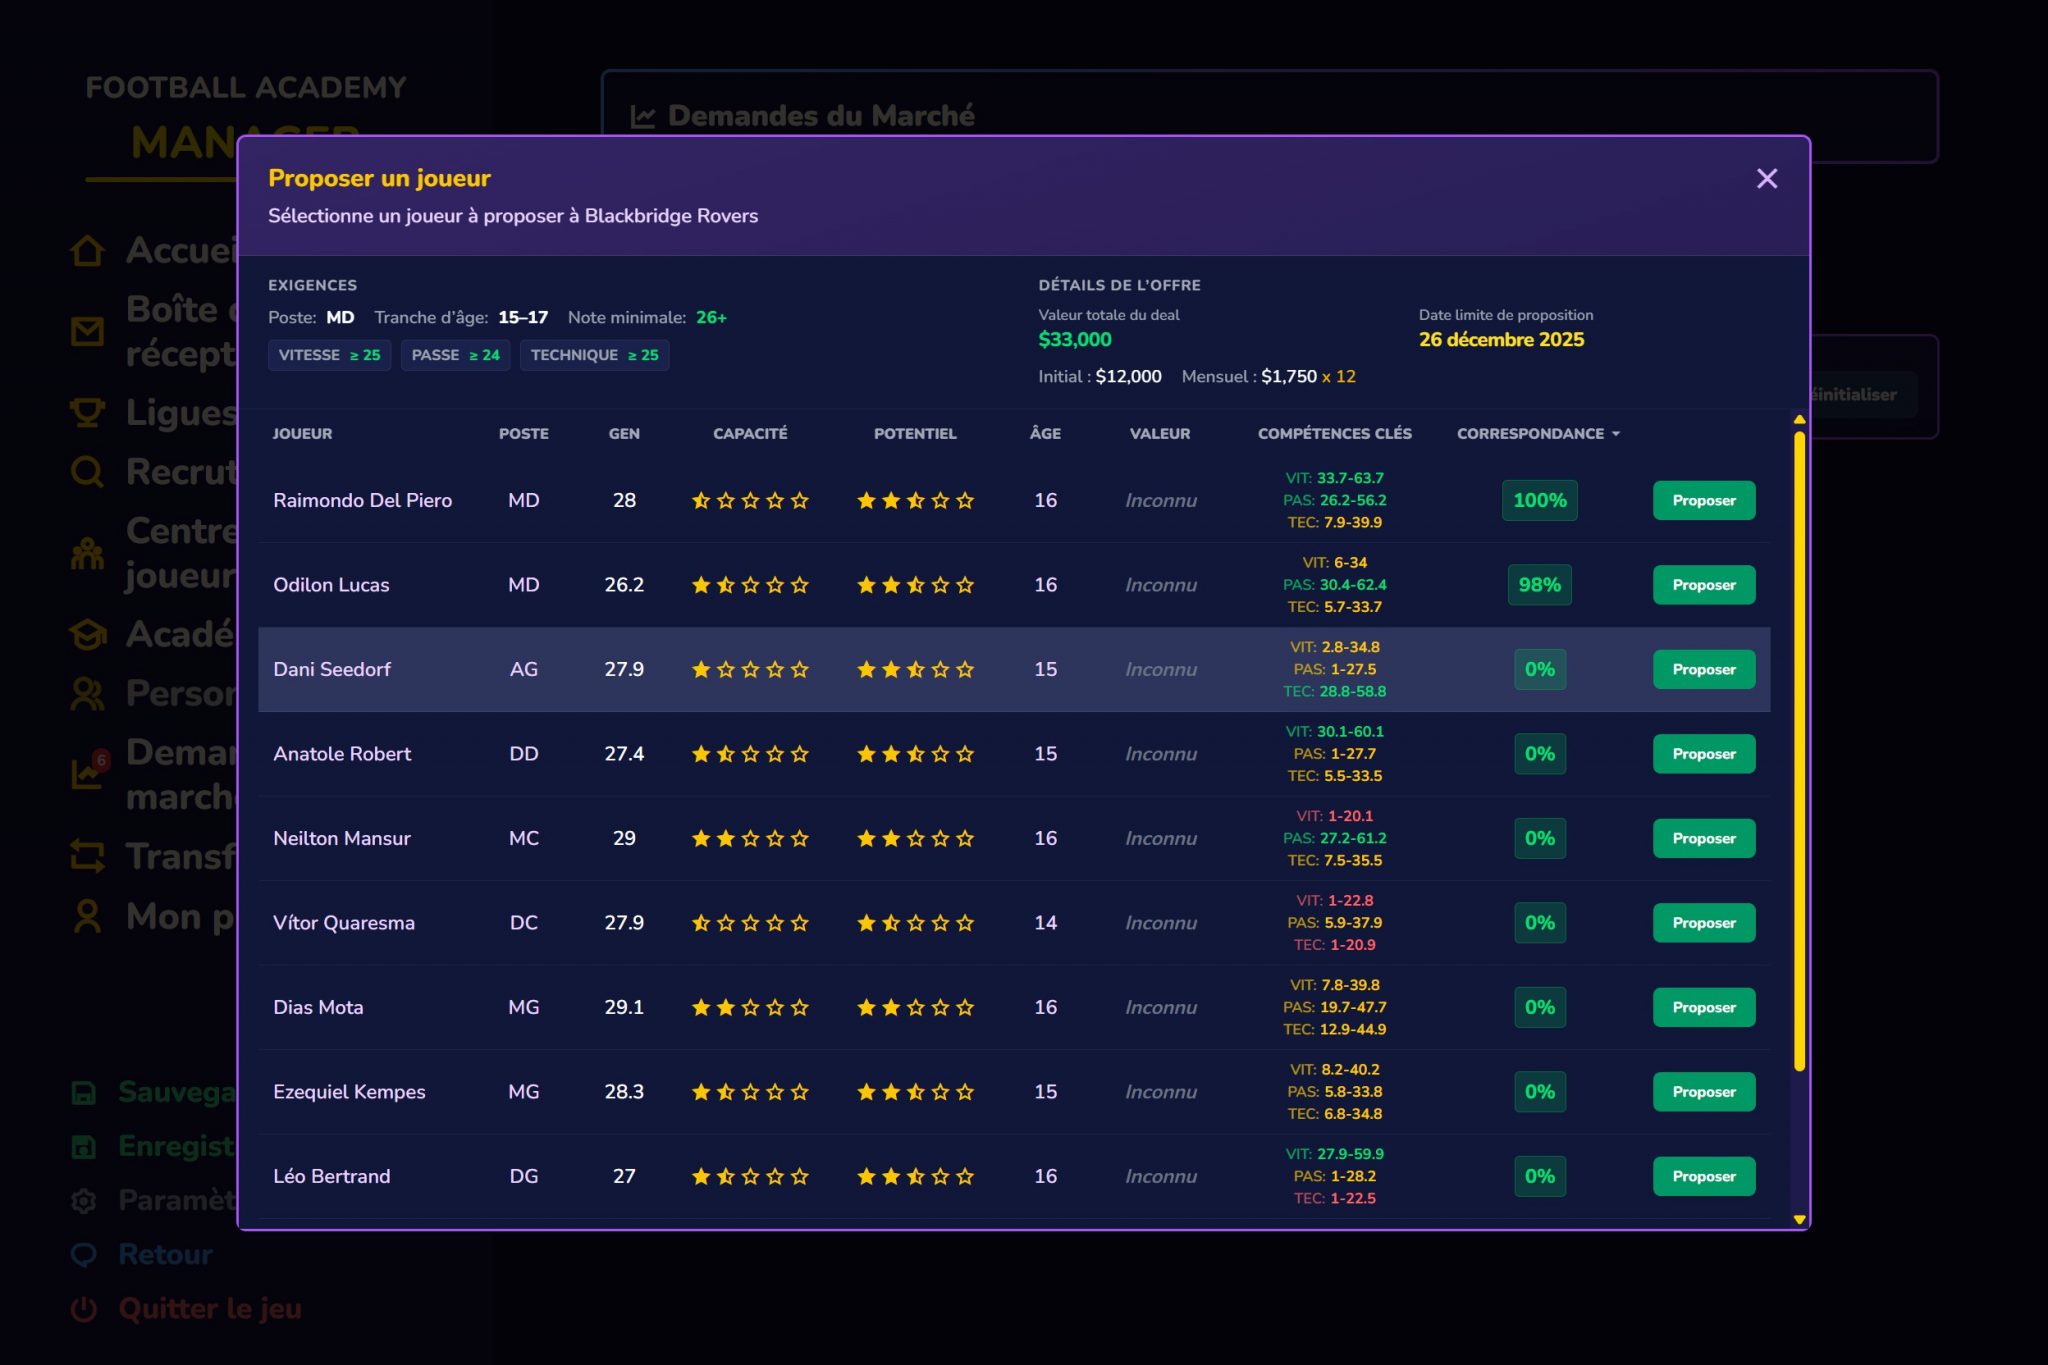Click the Accueil home icon in sidebar
The height and width of the screenshot is (1365, 2048).
click(87, 250)
